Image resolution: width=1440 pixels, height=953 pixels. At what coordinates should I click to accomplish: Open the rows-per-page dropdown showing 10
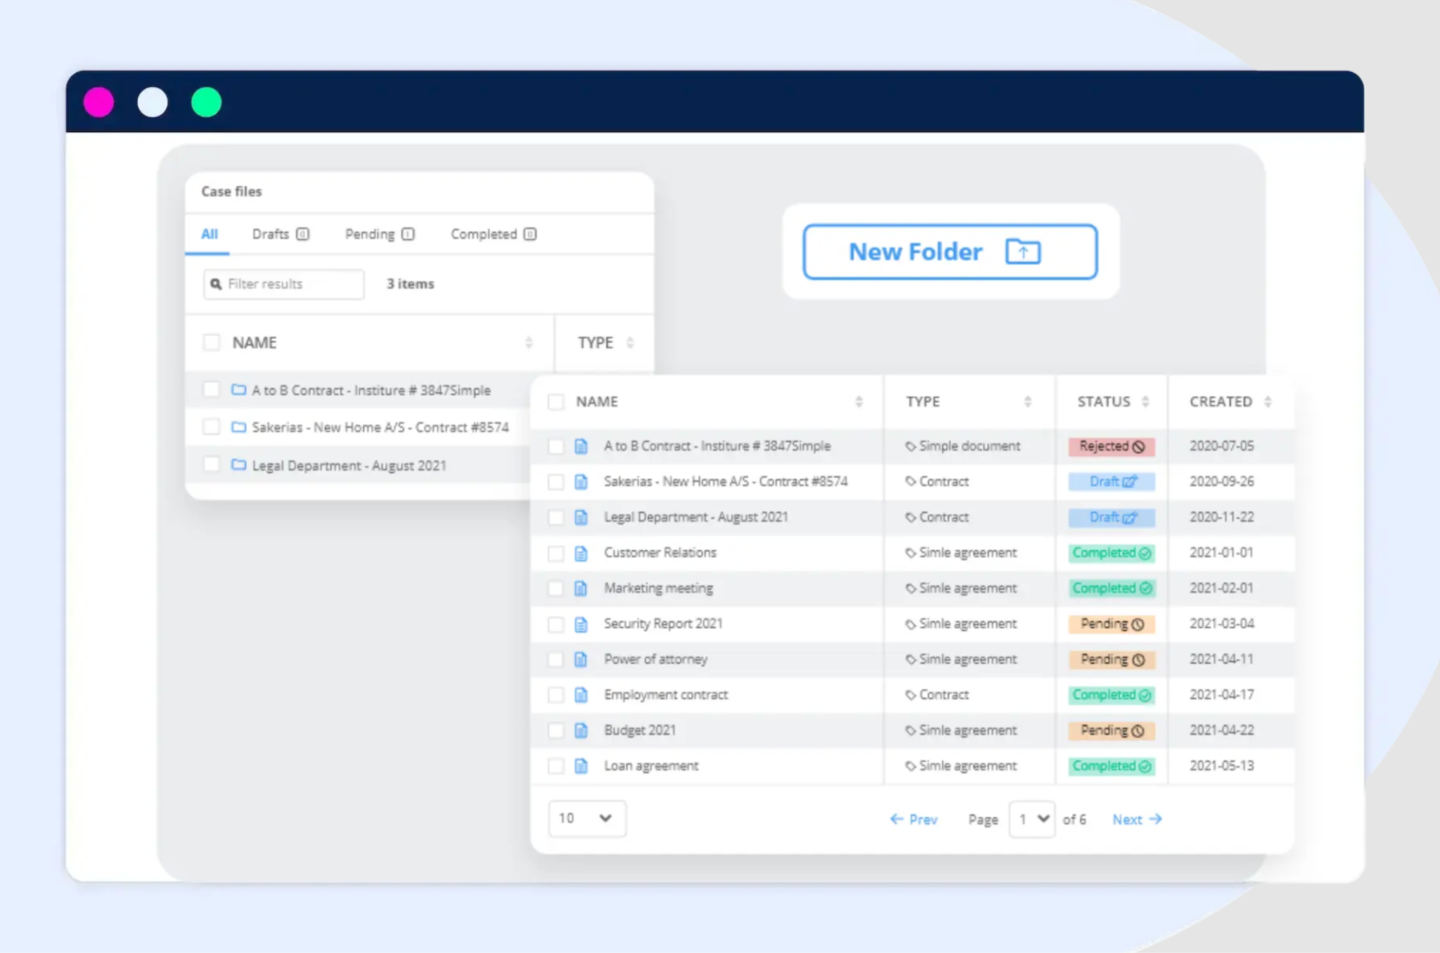point(587,818)
